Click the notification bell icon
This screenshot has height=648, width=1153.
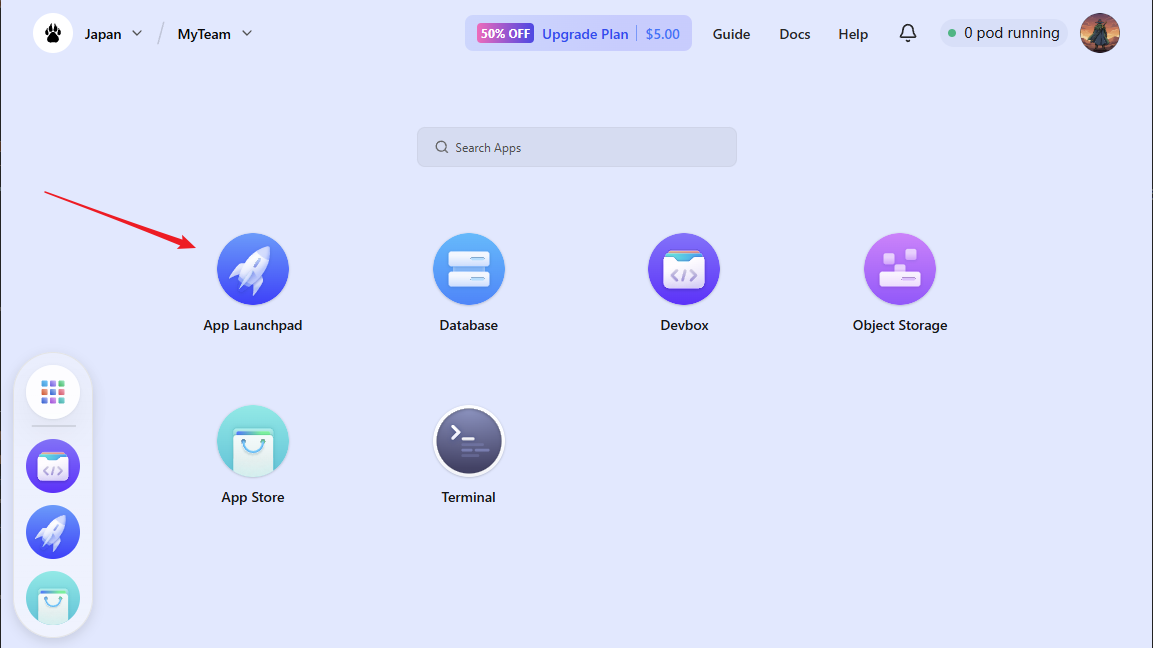point(908,33)
